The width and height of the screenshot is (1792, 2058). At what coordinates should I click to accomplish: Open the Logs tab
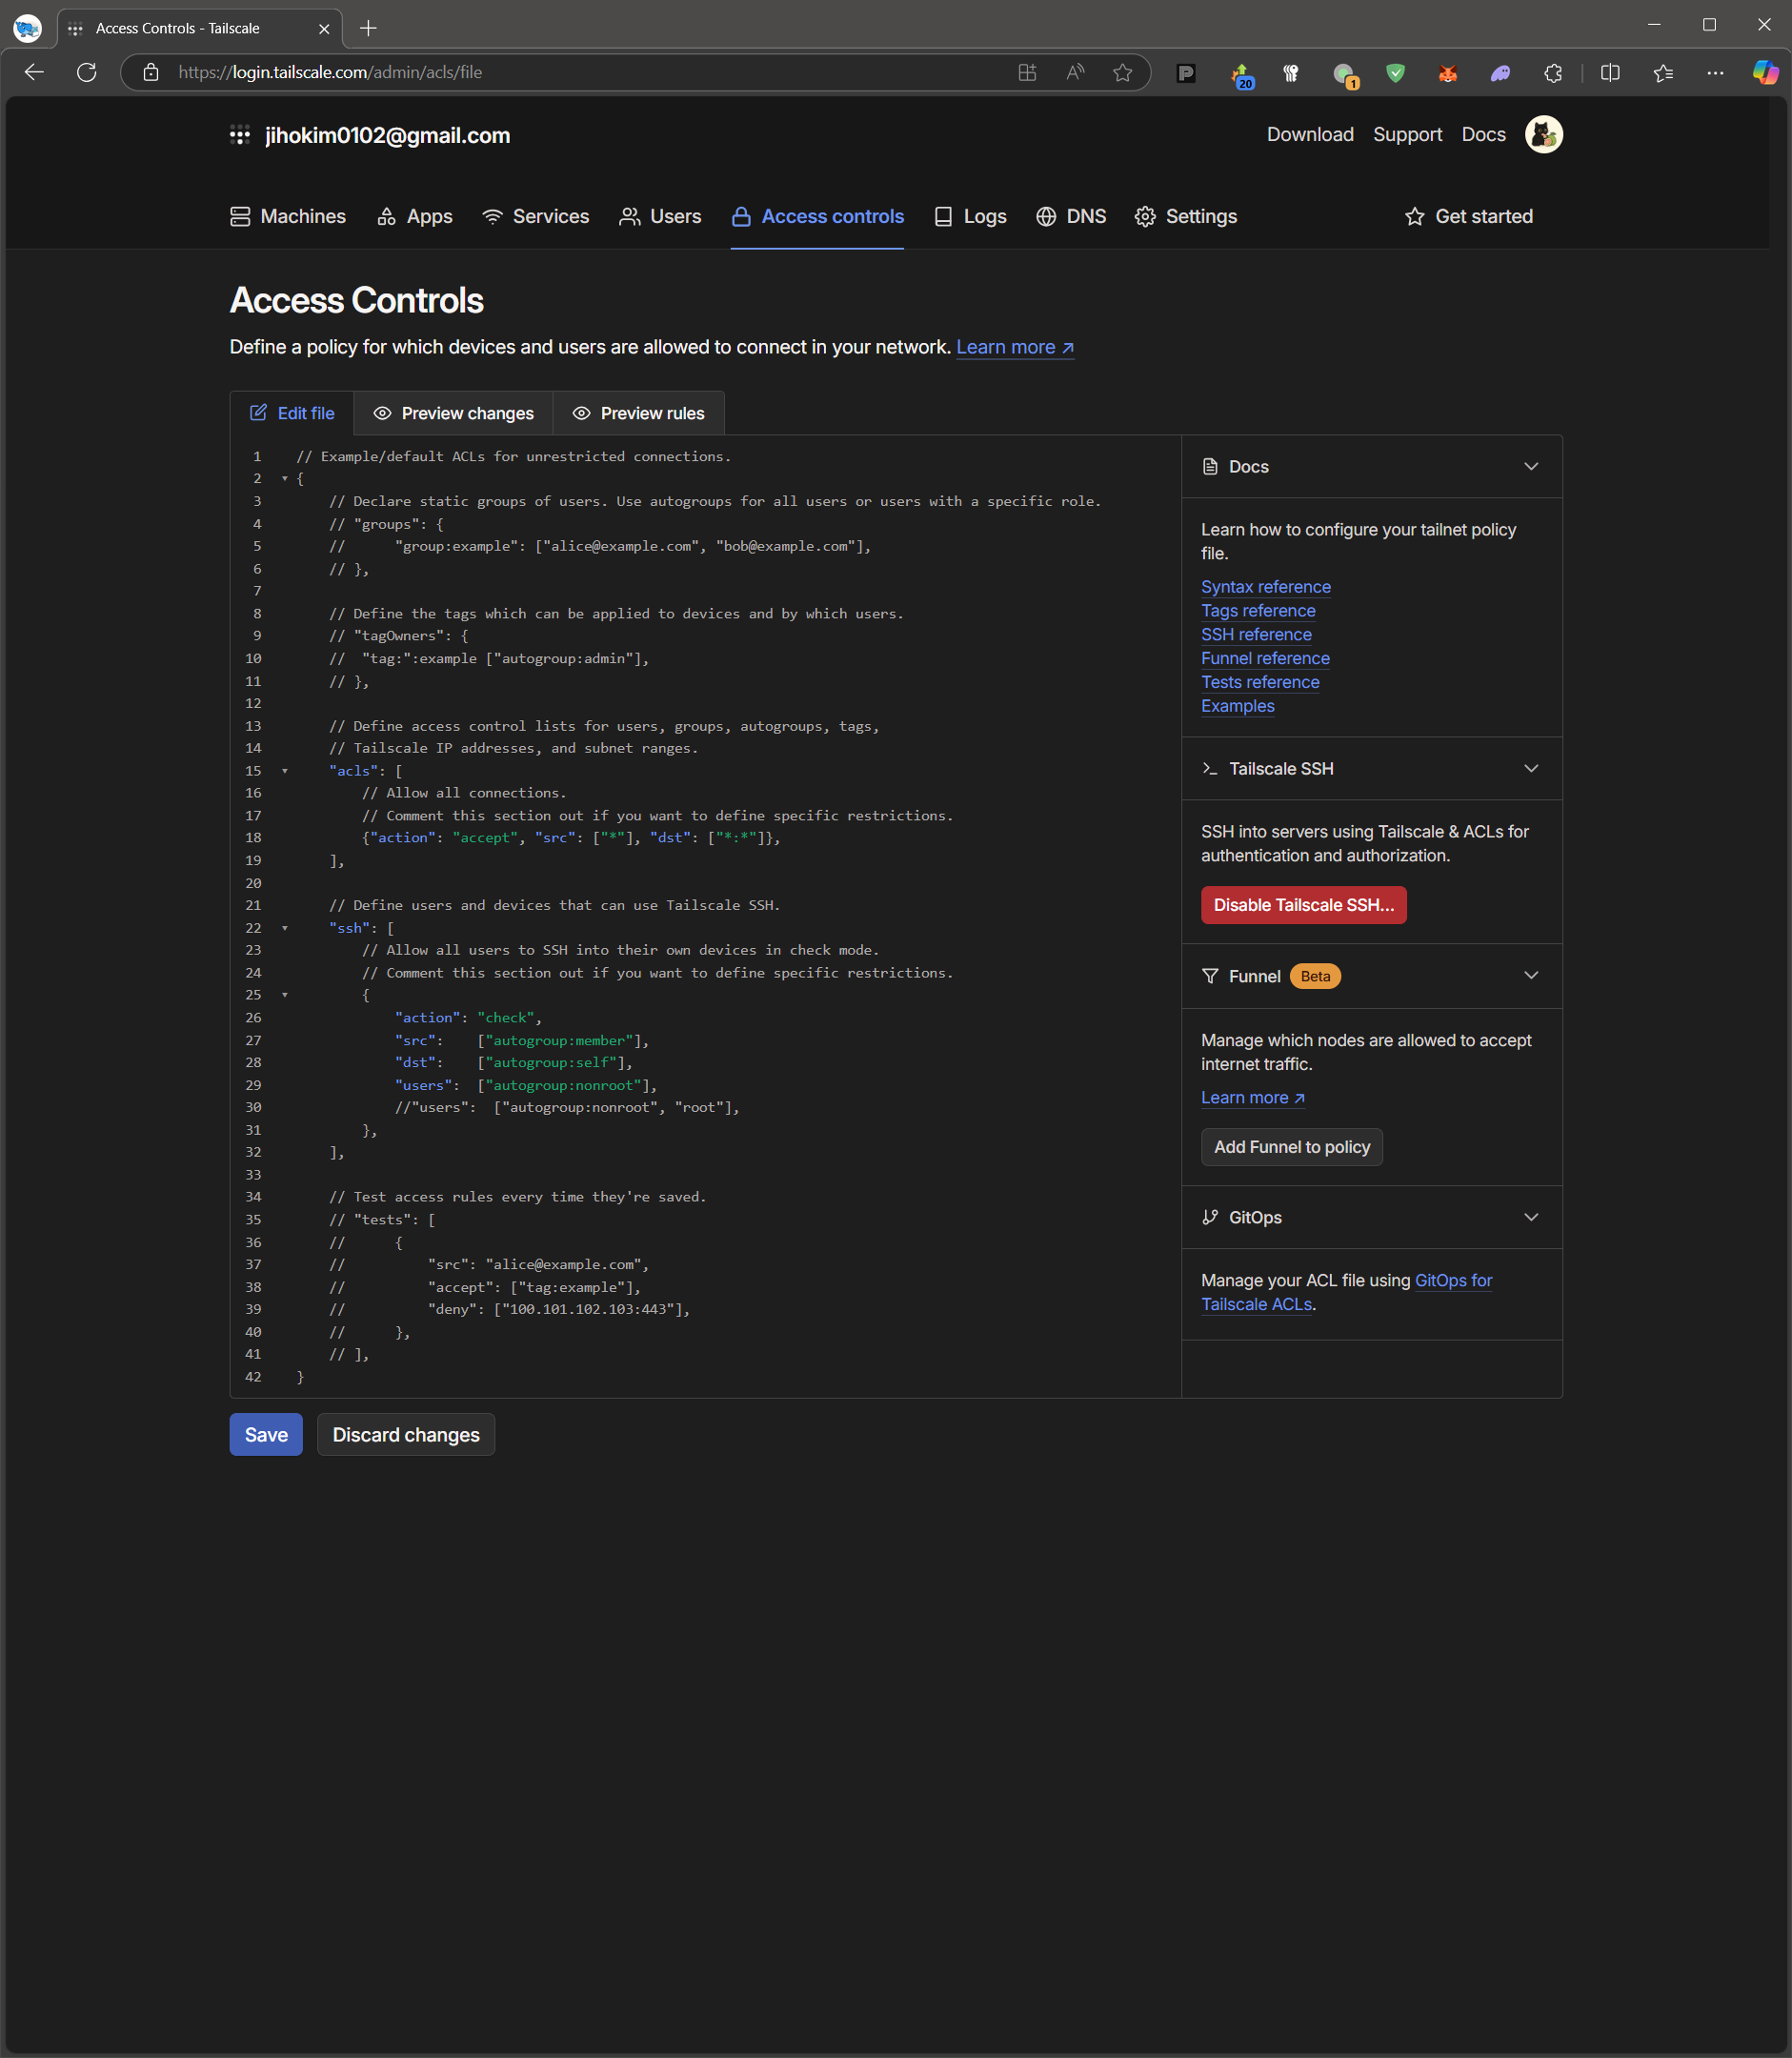(970, 216)
